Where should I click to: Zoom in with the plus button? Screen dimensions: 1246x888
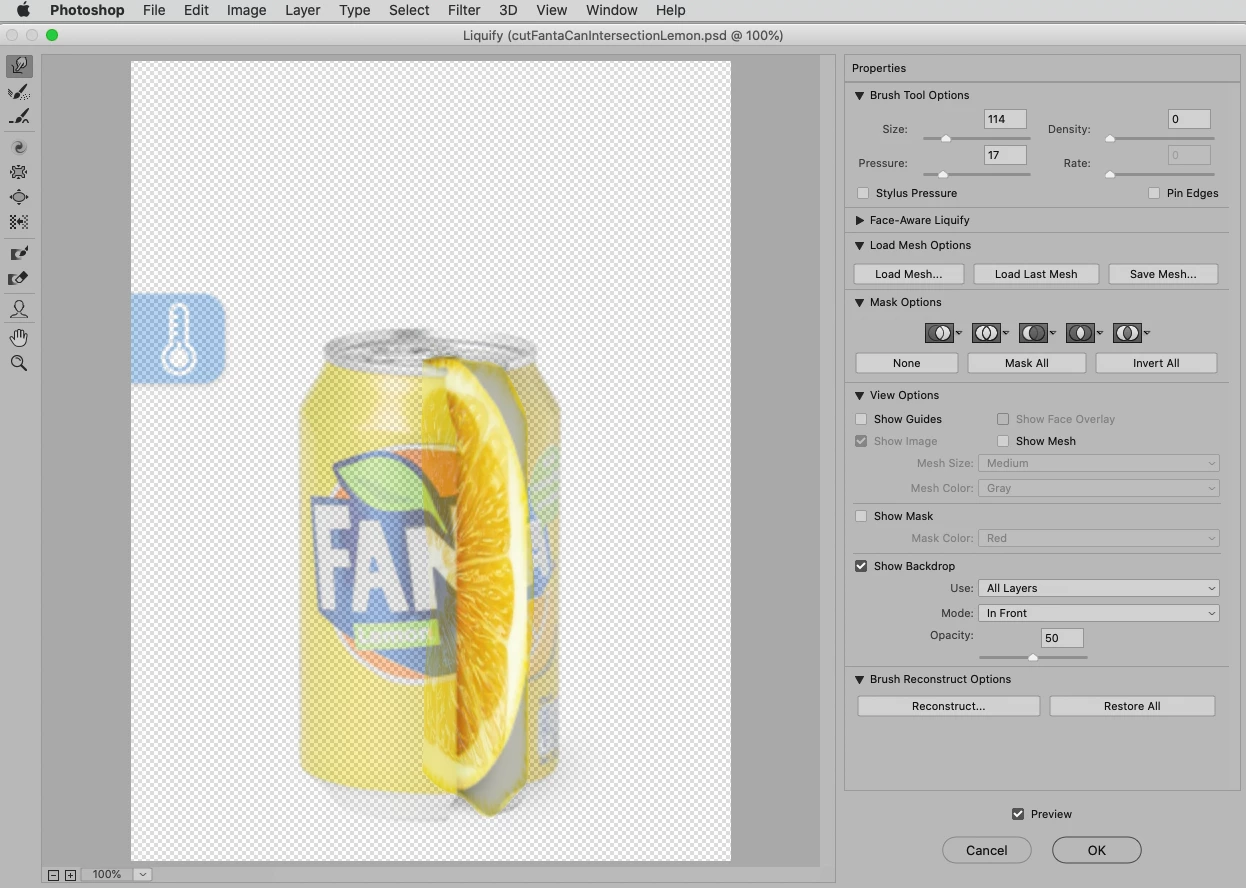click(70, 875)
